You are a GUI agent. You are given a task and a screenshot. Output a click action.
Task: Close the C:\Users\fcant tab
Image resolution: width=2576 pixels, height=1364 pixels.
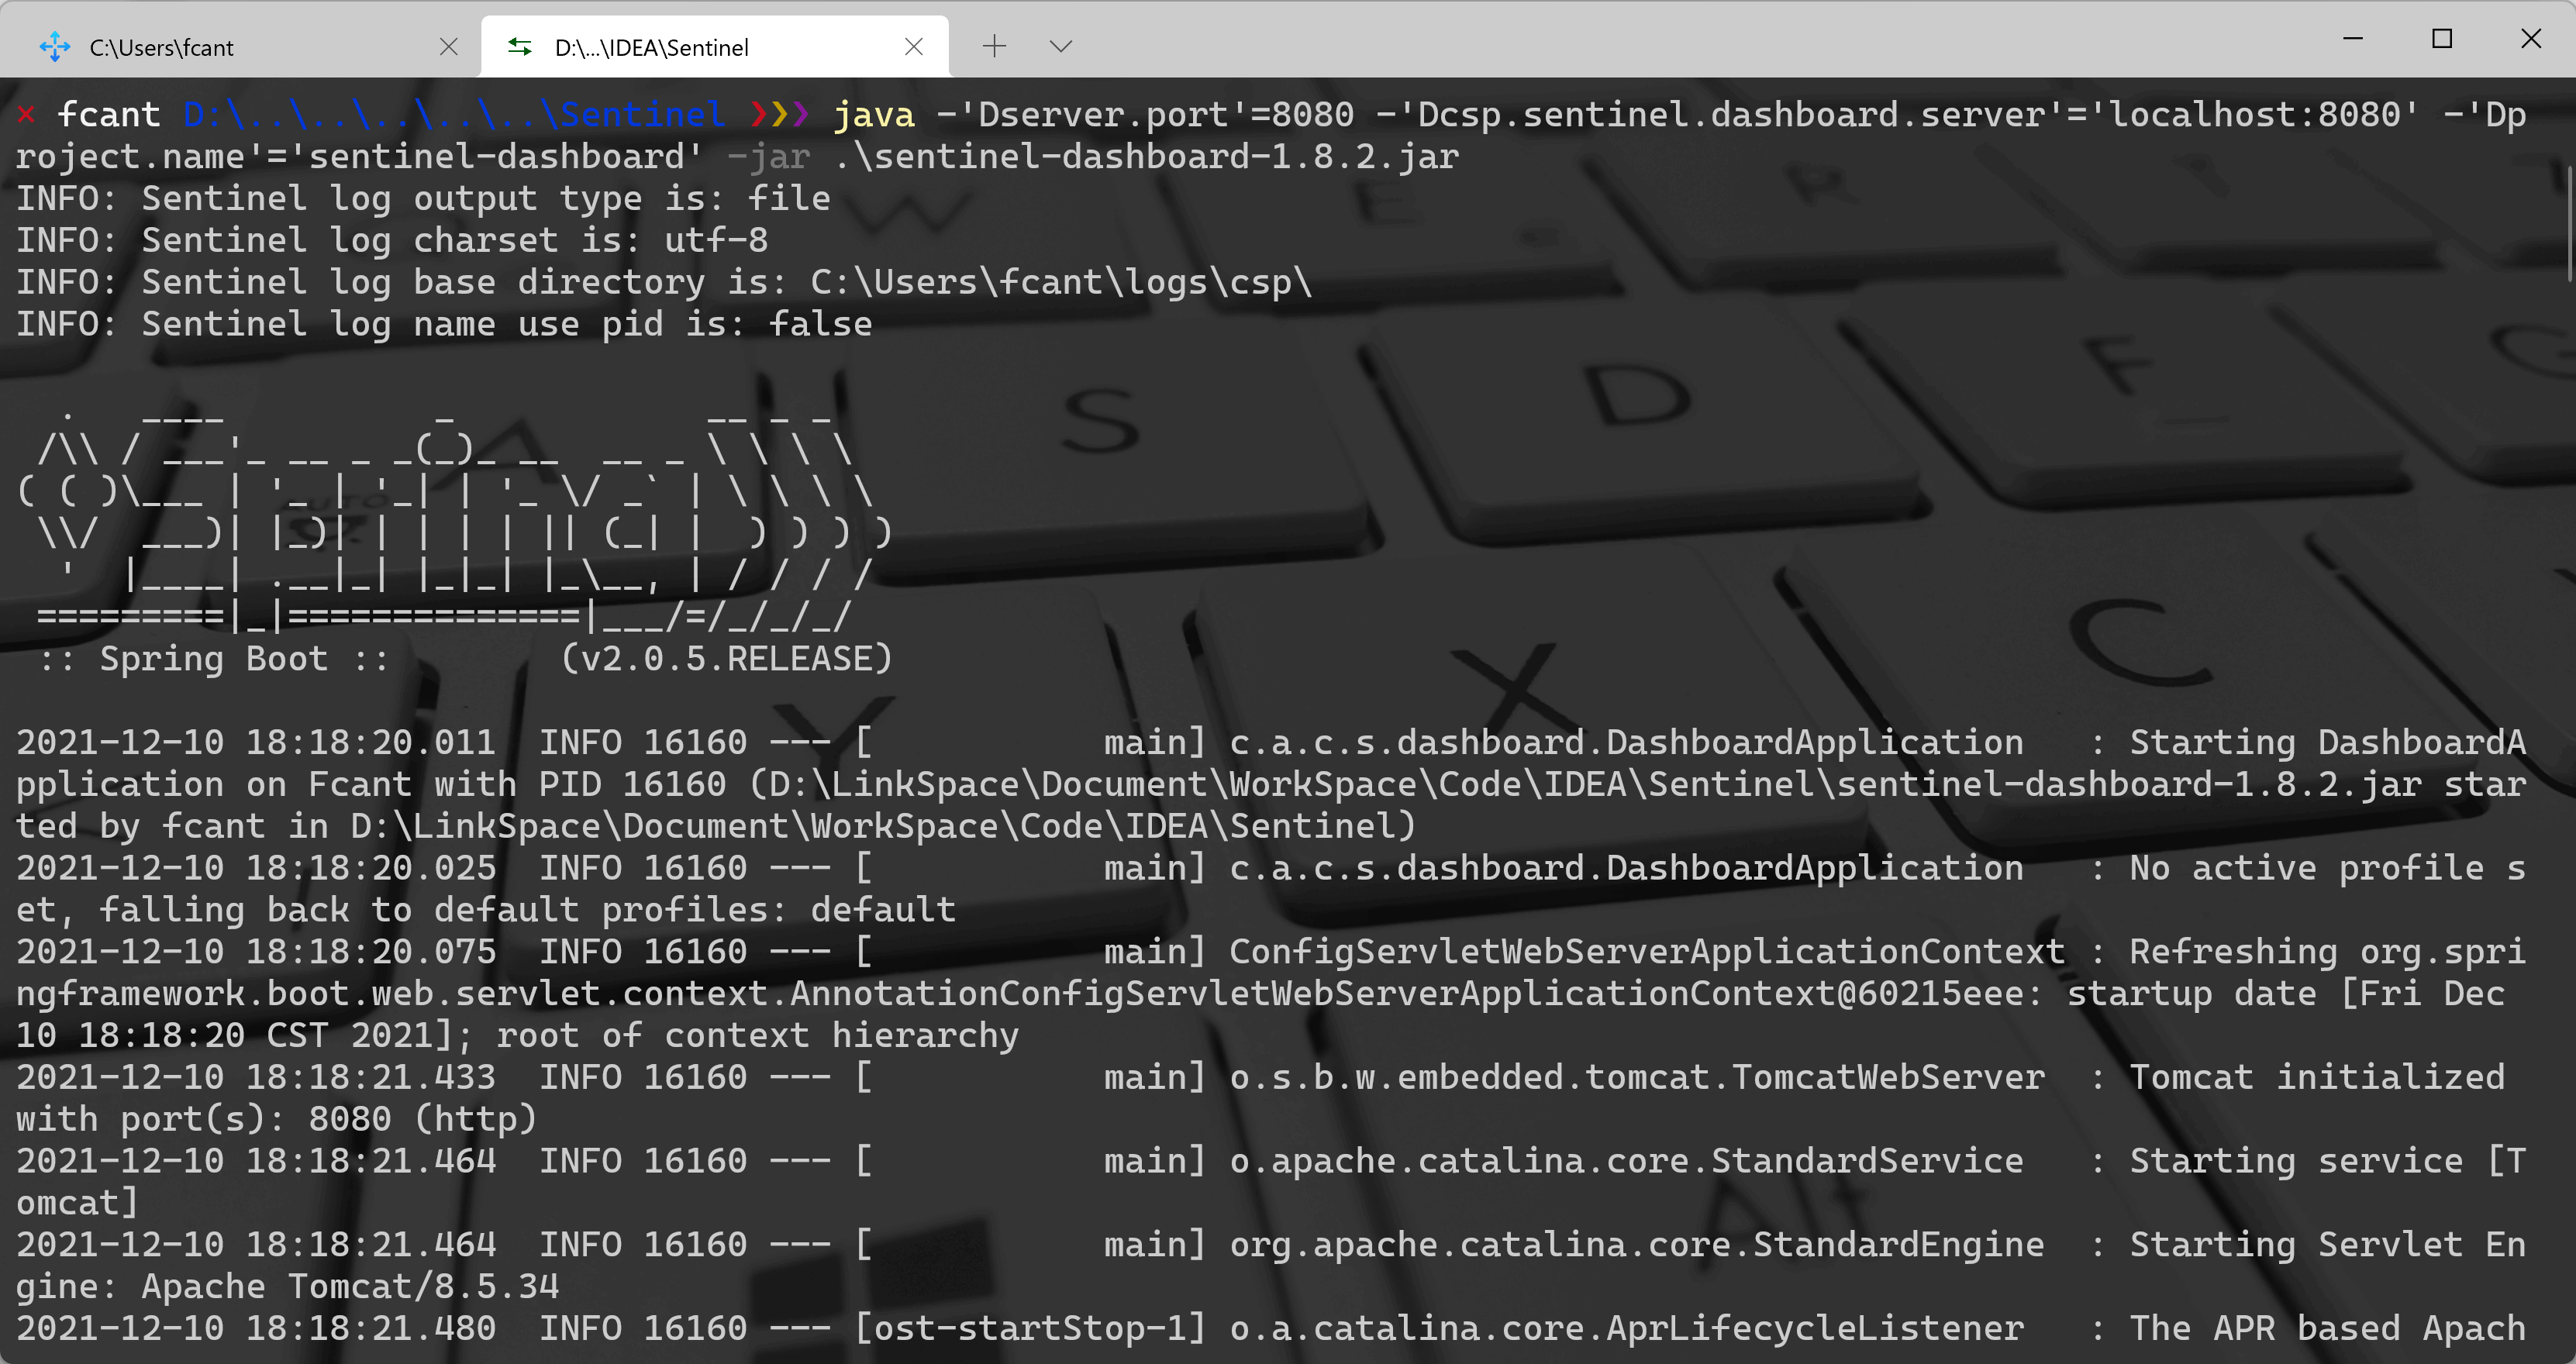tap(449, 47)
